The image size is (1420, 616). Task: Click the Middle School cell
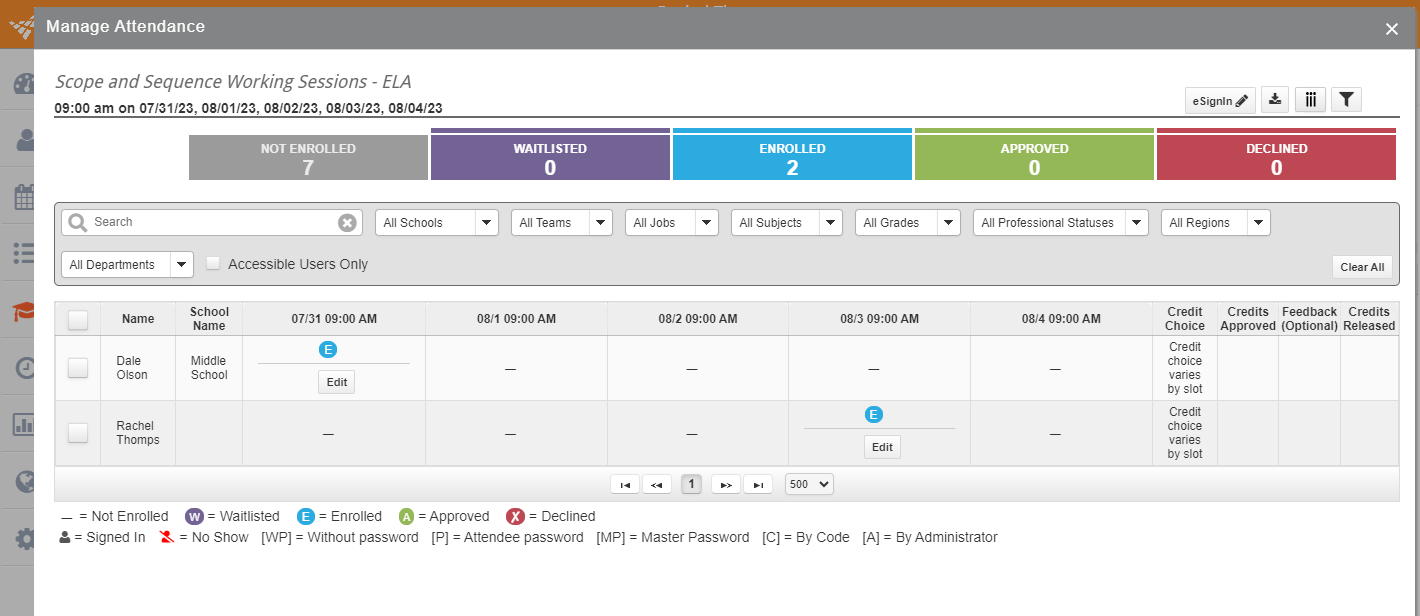pyautogui.click(x=209, y=368)
